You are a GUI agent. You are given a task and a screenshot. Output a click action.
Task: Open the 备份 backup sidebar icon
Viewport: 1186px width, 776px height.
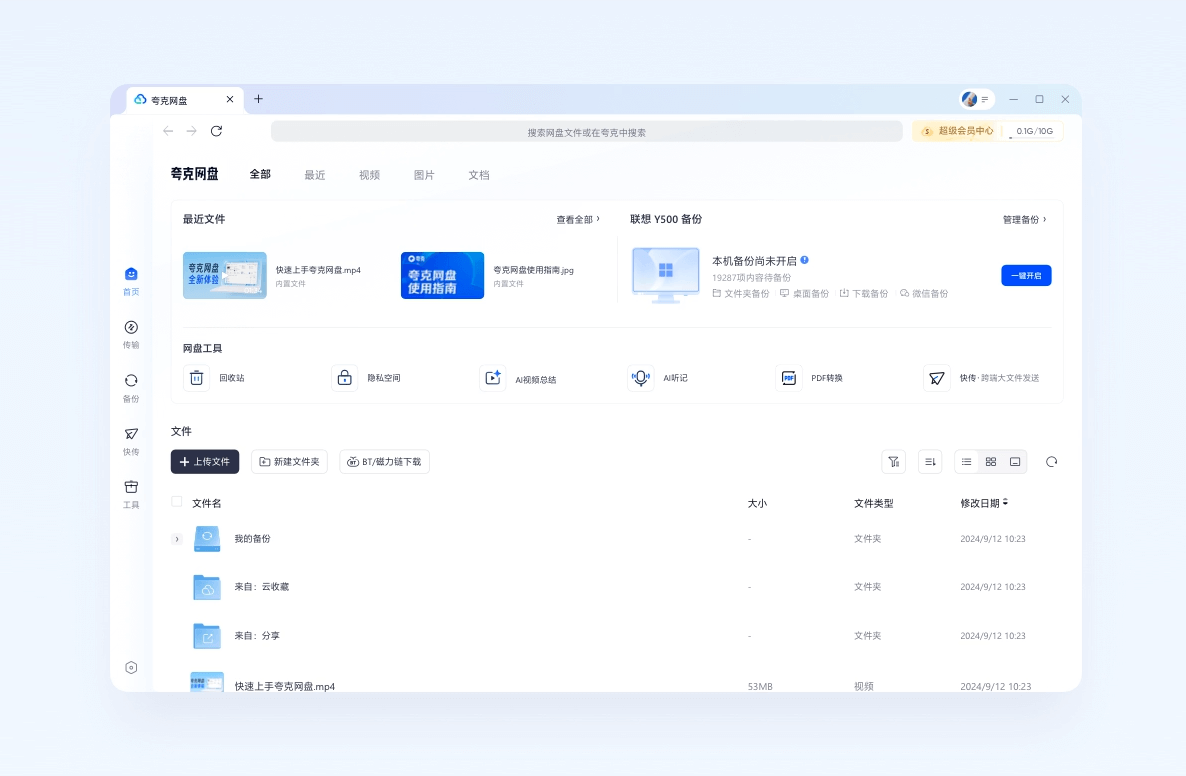131,387
